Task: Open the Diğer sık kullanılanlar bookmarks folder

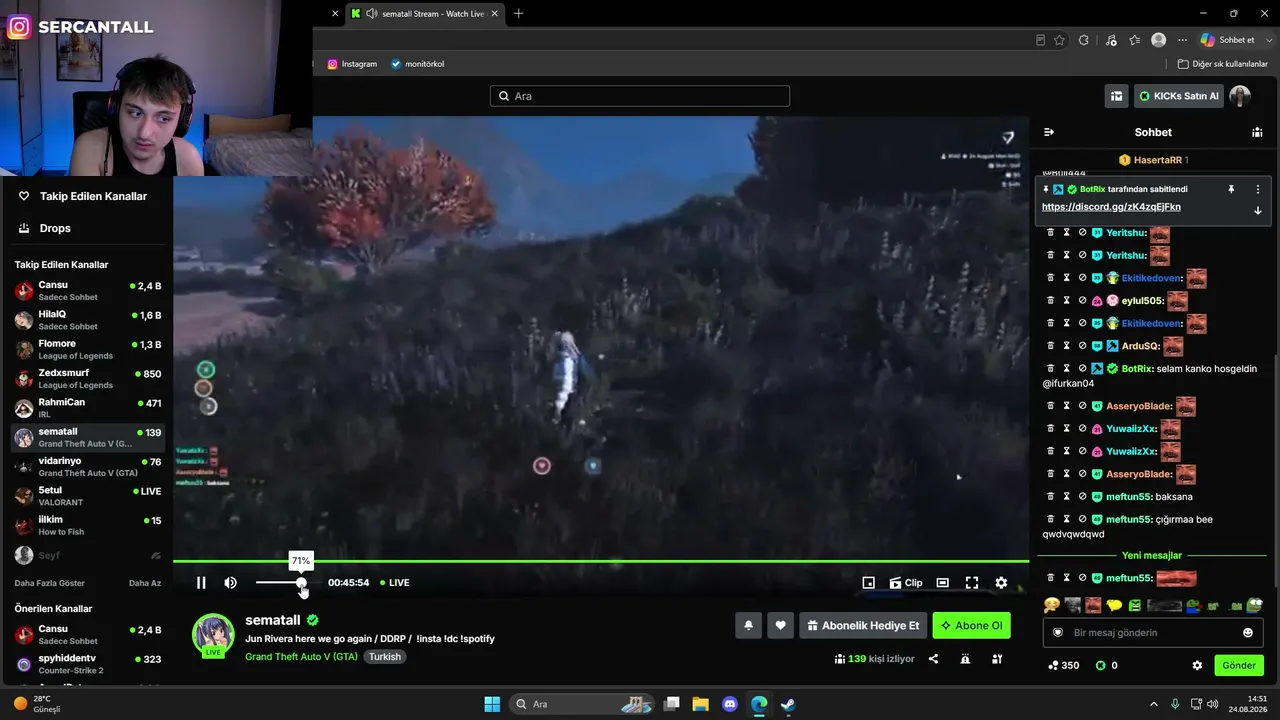Action: [1222, 64]
